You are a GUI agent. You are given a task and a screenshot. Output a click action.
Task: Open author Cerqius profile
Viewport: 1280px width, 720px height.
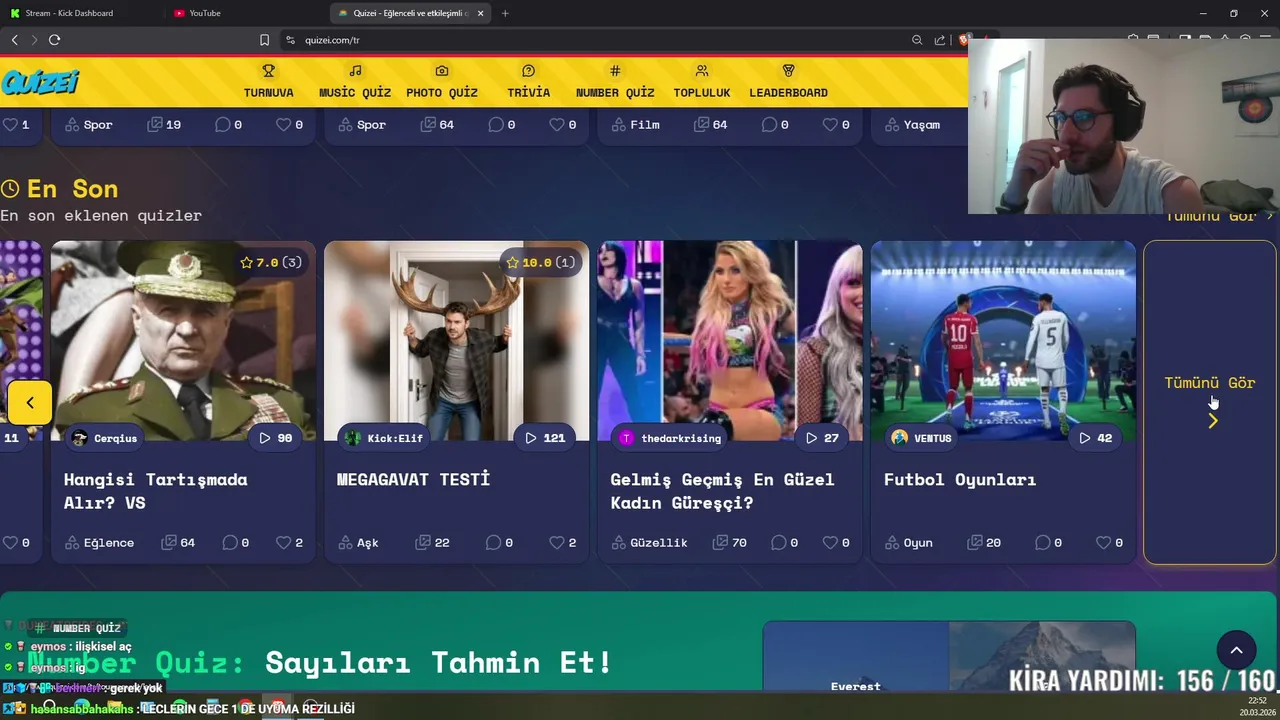coord(104,438)
